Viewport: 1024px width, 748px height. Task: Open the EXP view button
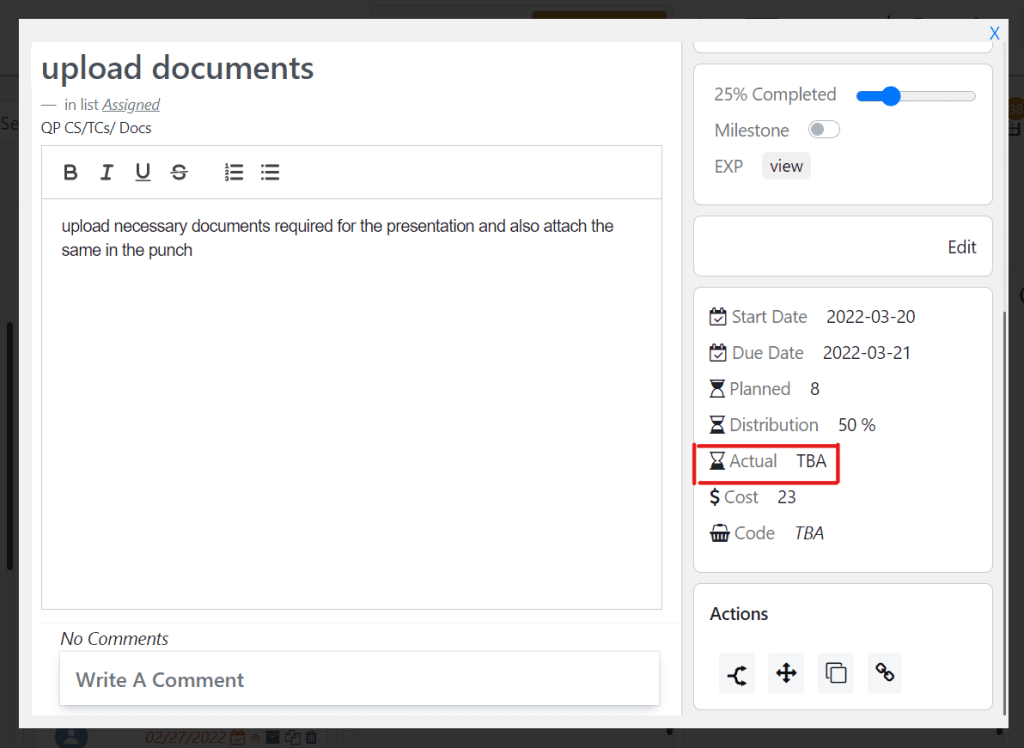click(786, 166)
